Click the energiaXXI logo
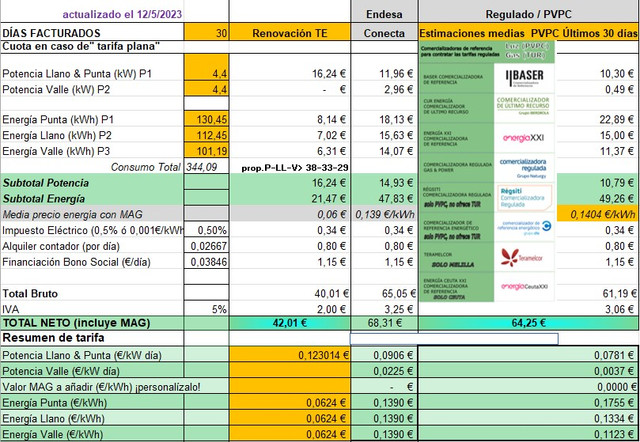Image resolution: width=640 pixels, height=442 pixels. coord(524,138)
